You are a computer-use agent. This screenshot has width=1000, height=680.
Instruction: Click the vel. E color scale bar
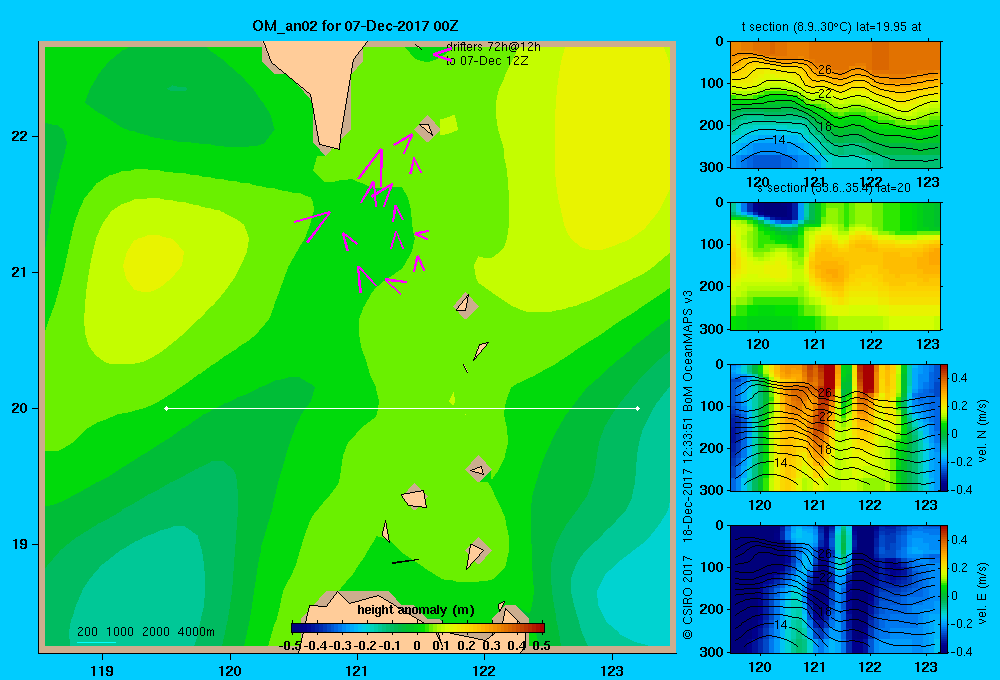point(945,589)
